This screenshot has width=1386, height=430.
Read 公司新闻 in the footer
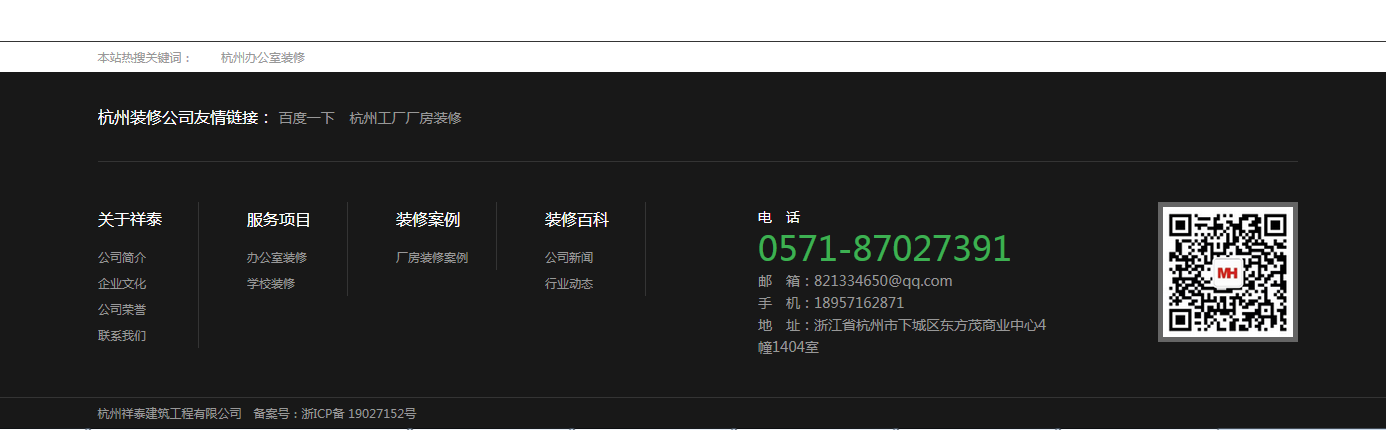pyautogui.click(x=569, y=258)
